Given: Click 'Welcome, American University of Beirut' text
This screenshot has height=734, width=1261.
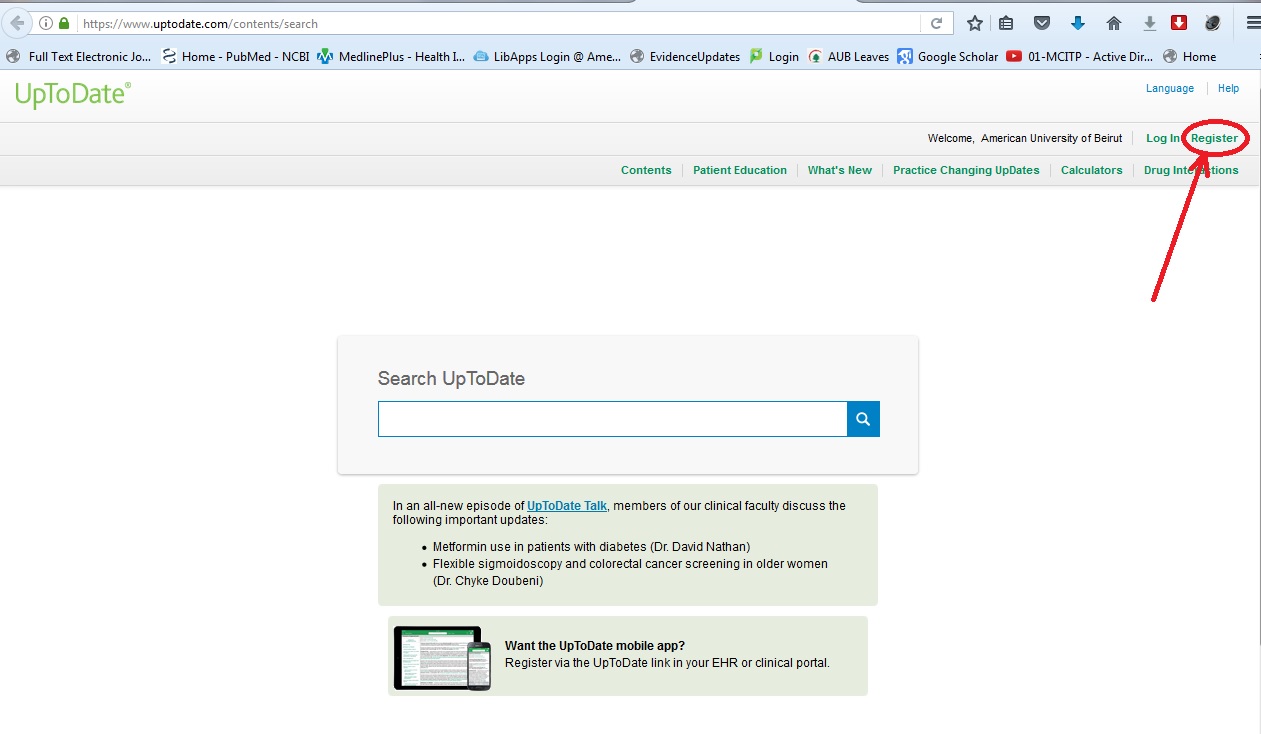Looking at the screenshot, I should [1025, 138].
